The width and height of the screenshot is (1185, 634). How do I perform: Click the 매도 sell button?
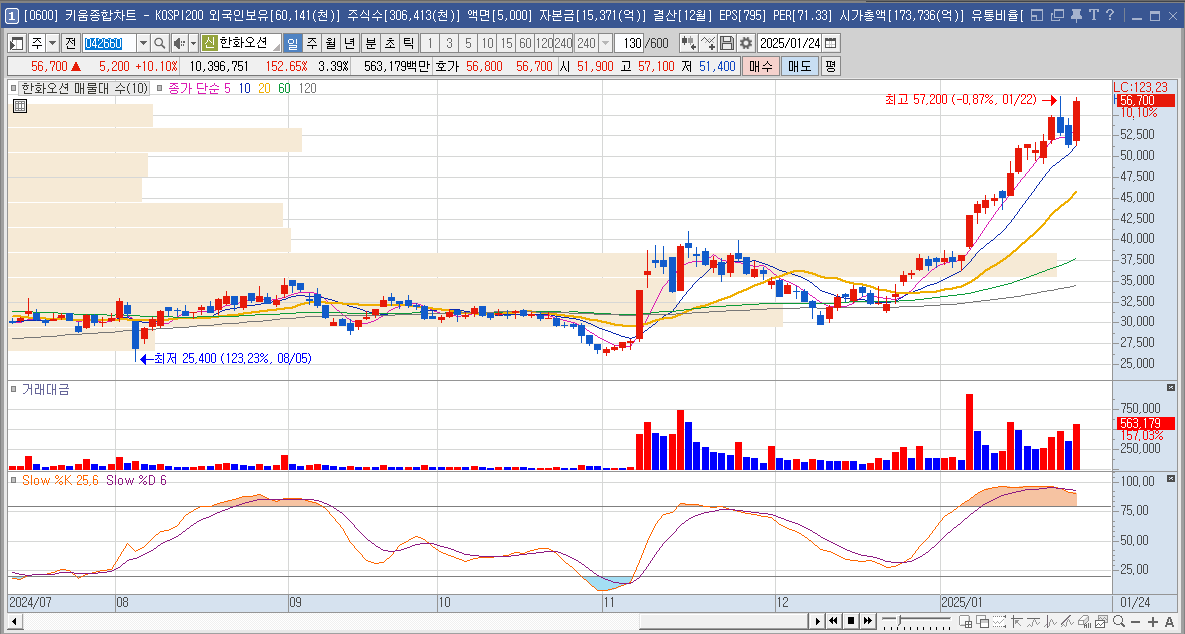(799, 66)
